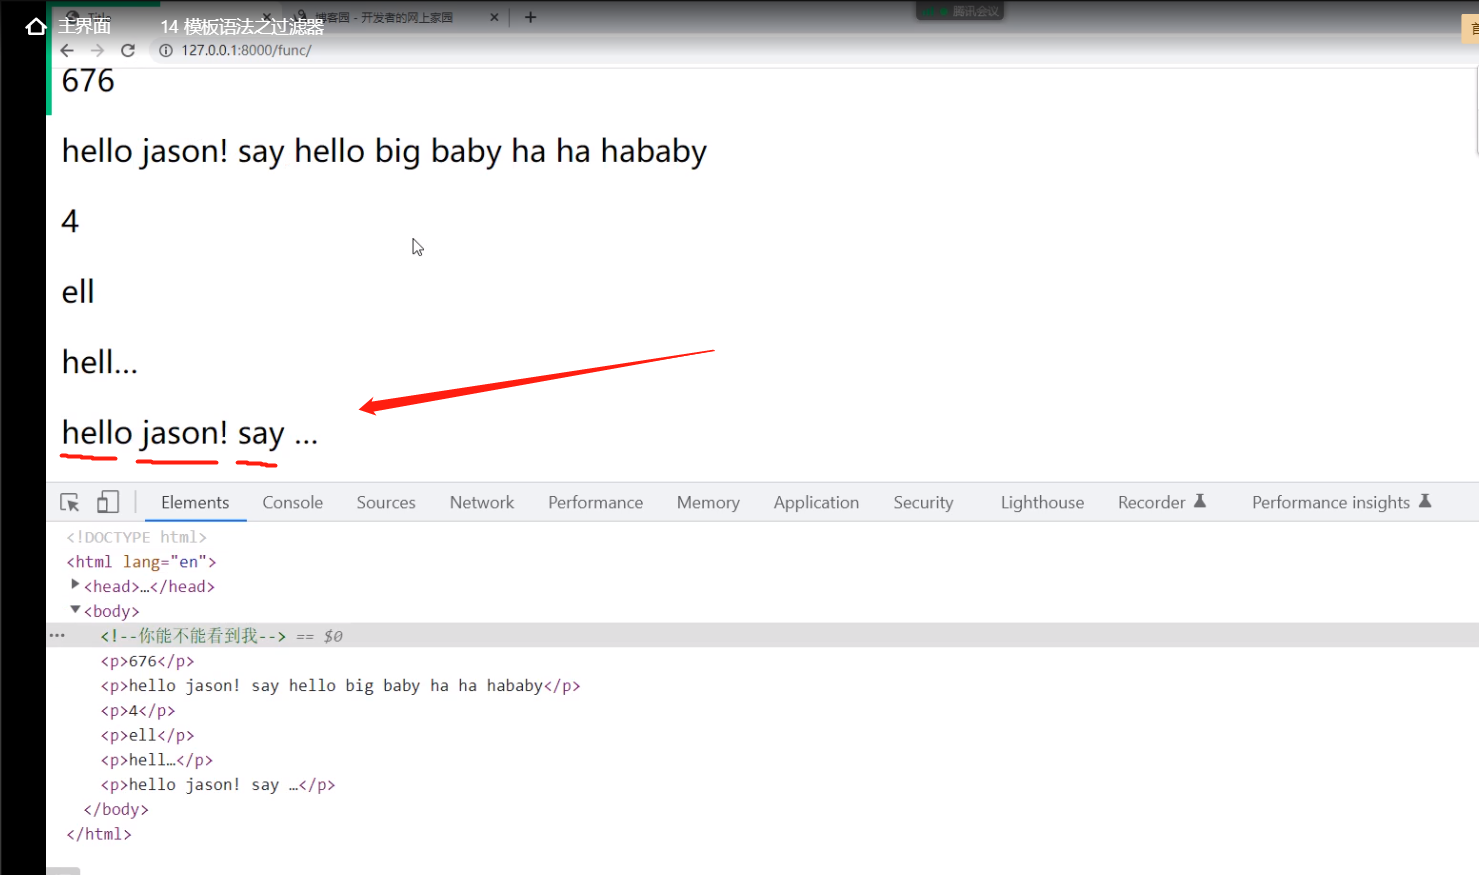
Task: Click the horizontal scrollbar under the DOM tree
Action: pos(63,871)
